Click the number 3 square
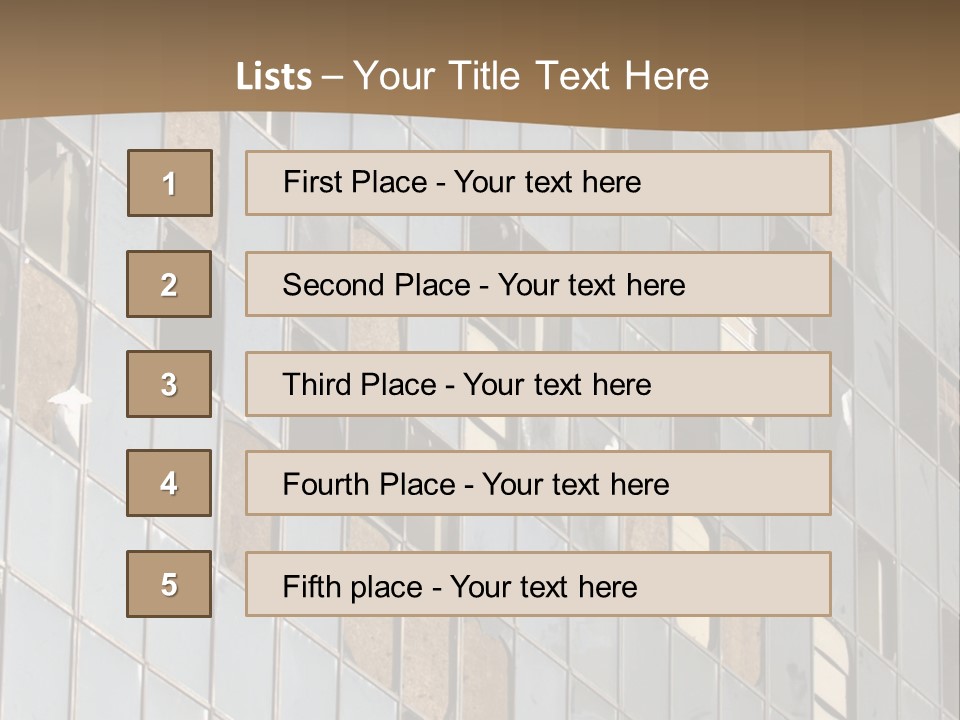960x720 pixels. [169, 384]
